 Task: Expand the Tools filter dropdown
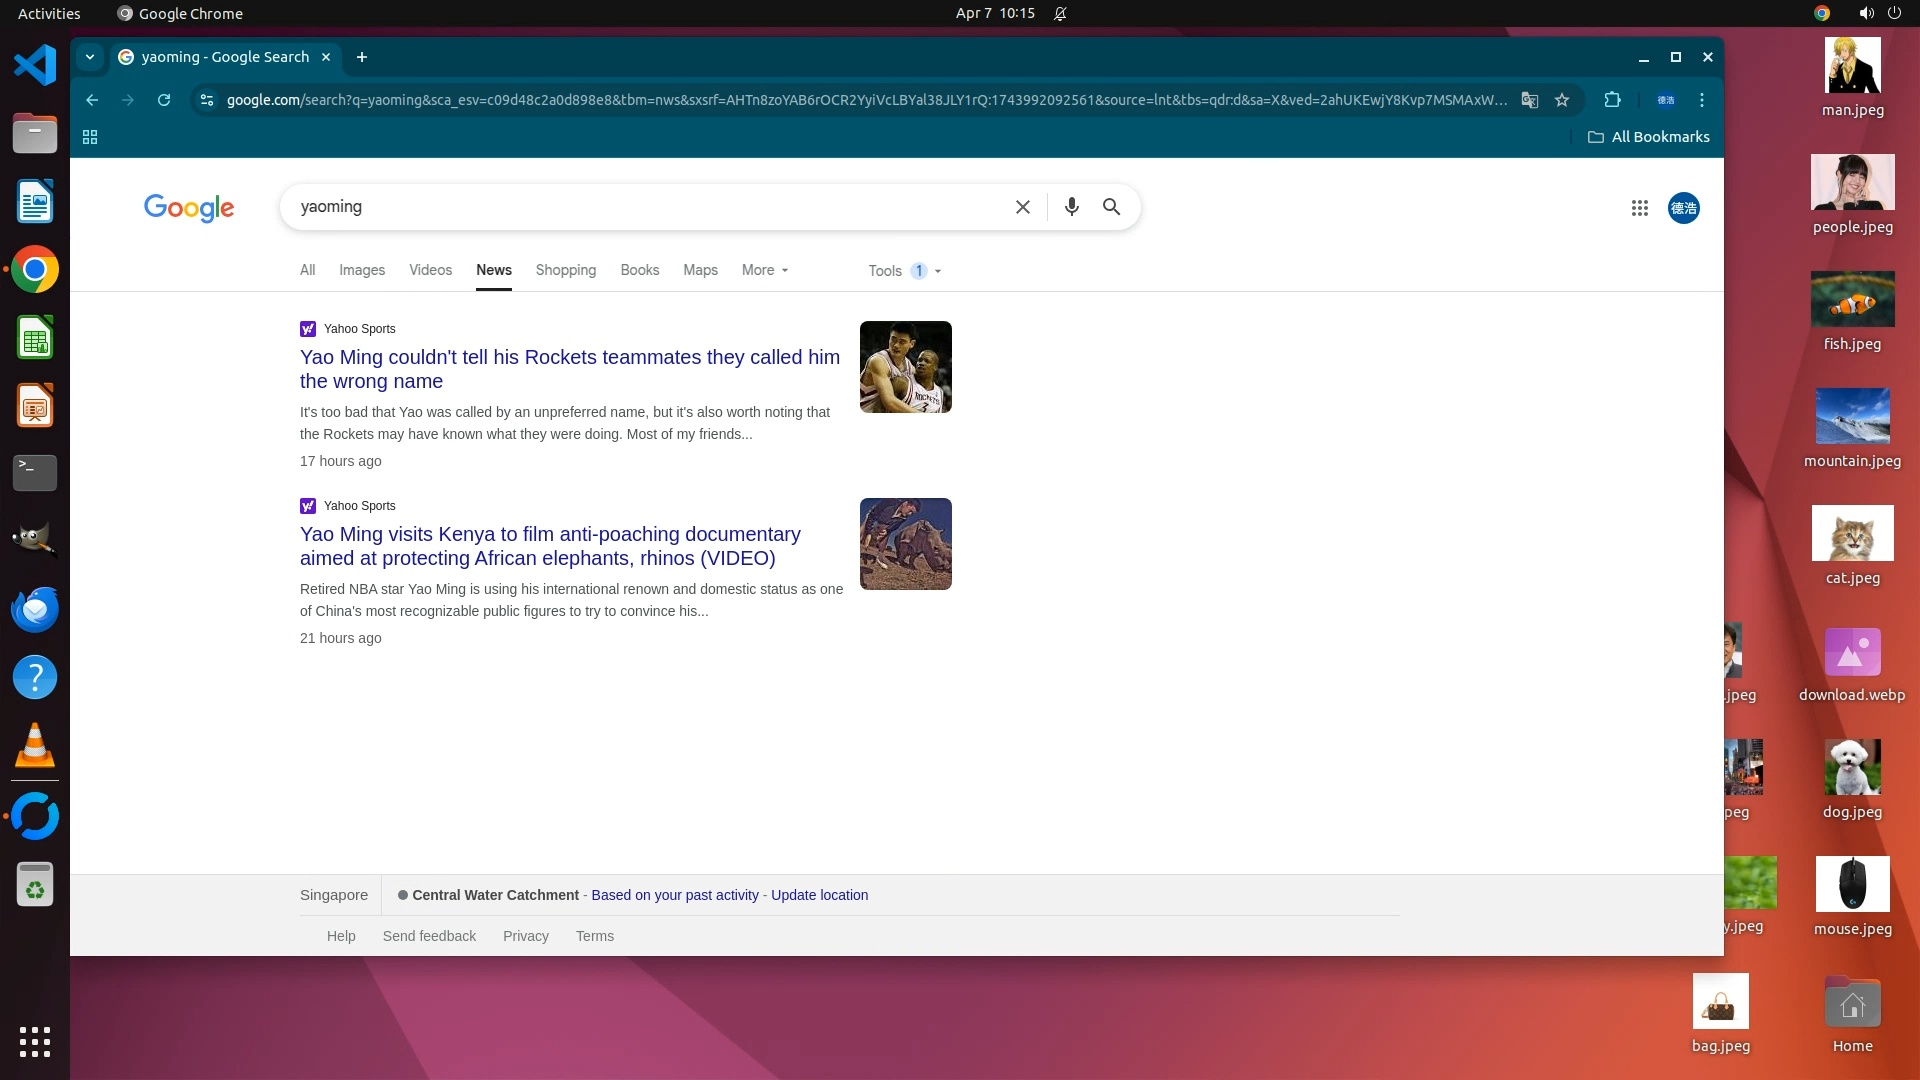pyautogui.click(x=904, y=271)
